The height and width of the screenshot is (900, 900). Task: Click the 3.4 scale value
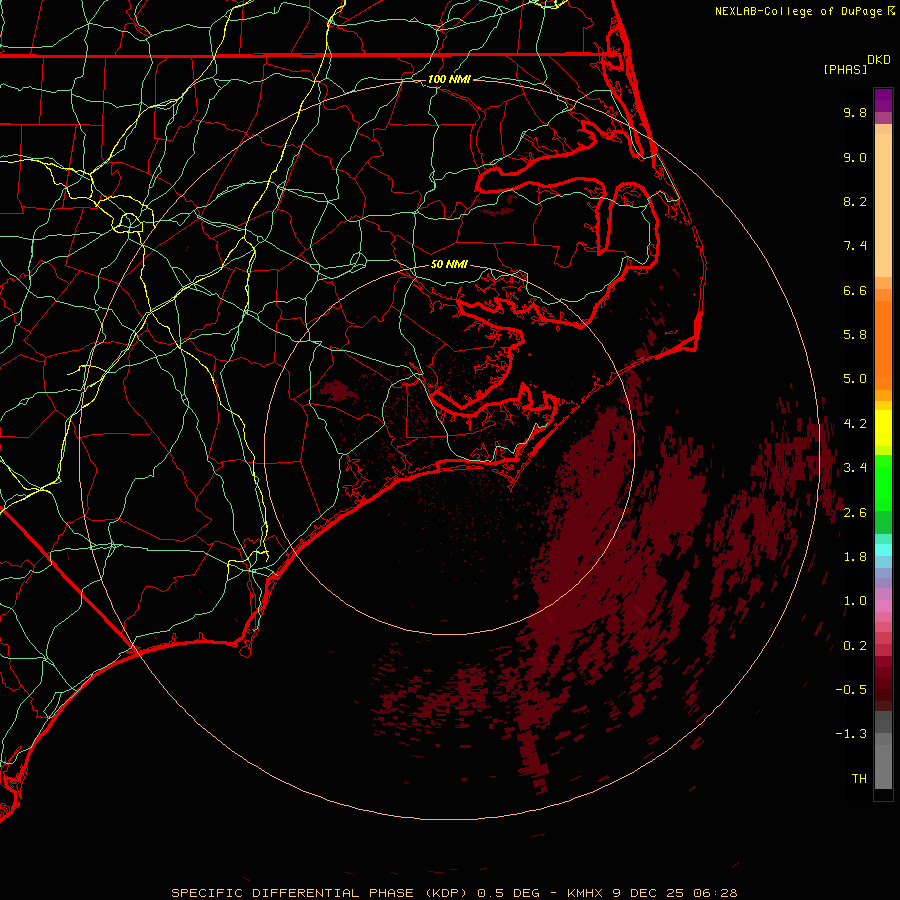[855, 468]
